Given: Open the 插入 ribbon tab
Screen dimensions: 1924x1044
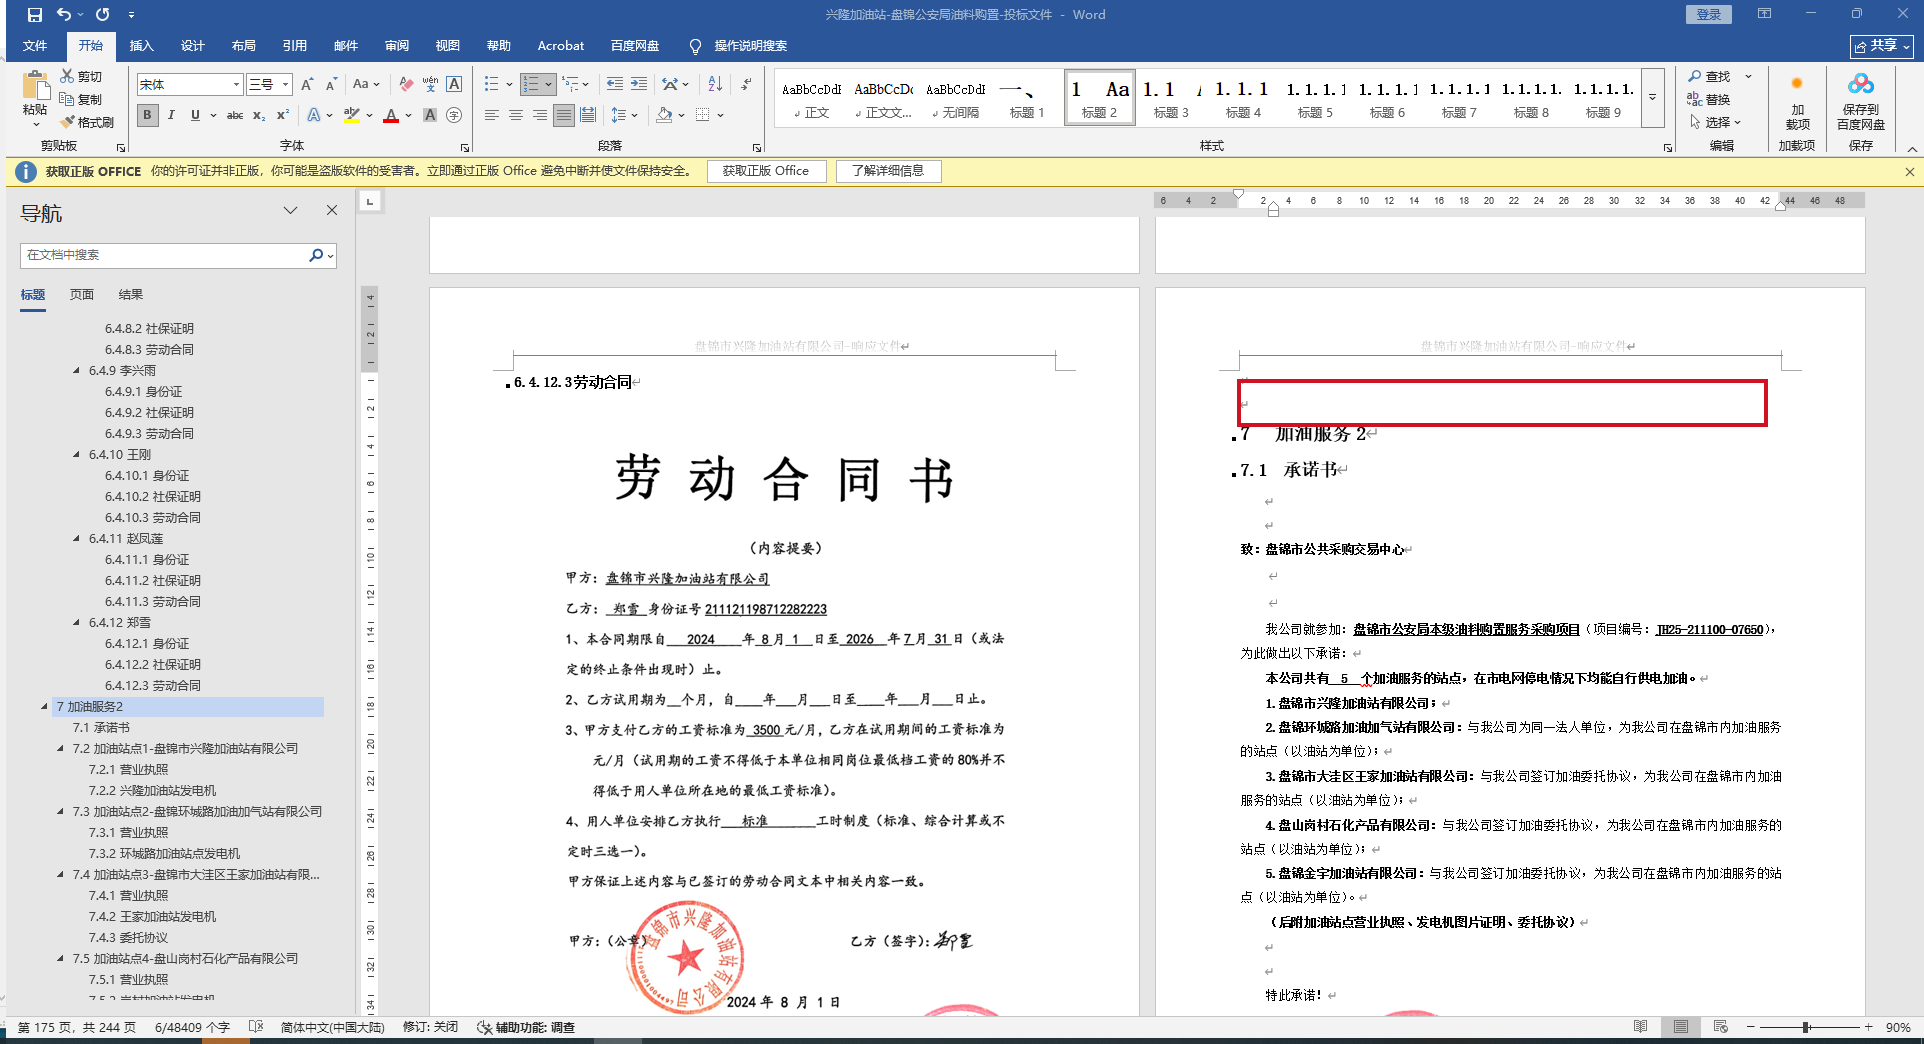Looking at the screenshot, I should pos(141,46).
